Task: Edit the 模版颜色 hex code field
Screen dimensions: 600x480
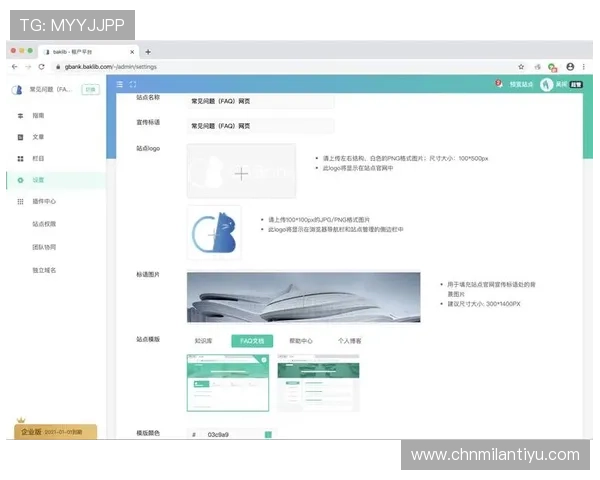Action: pyautogui.click(x=232, y=434)
